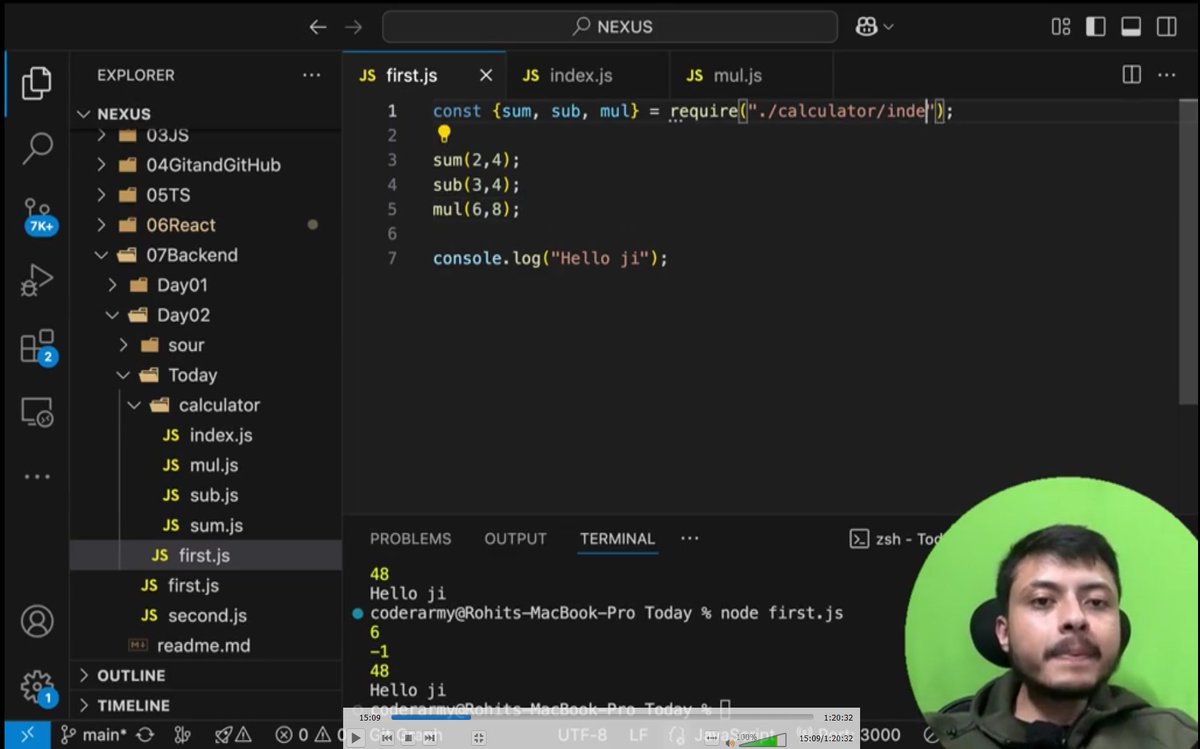Skip to next in video overlay

(x=430, y=737)
